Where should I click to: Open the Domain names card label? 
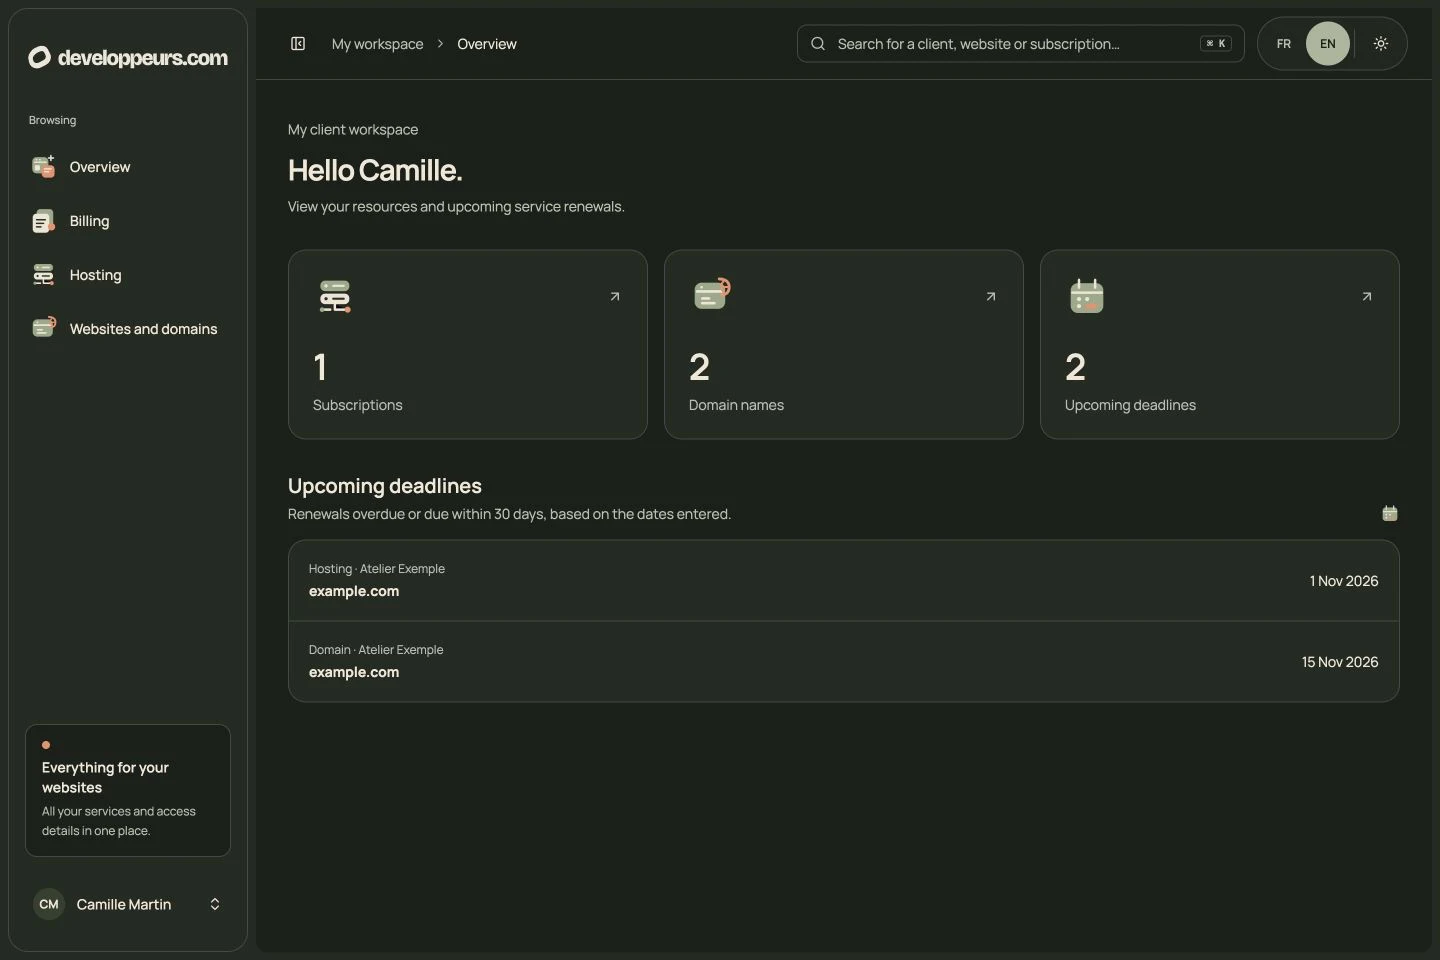[736, 405]
